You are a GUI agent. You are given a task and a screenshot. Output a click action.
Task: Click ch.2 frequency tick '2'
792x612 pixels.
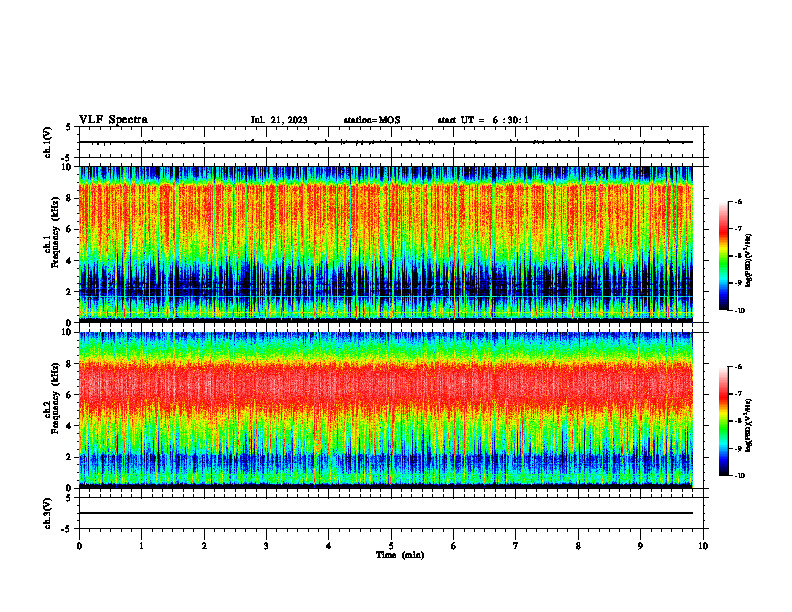click(69, 457)
